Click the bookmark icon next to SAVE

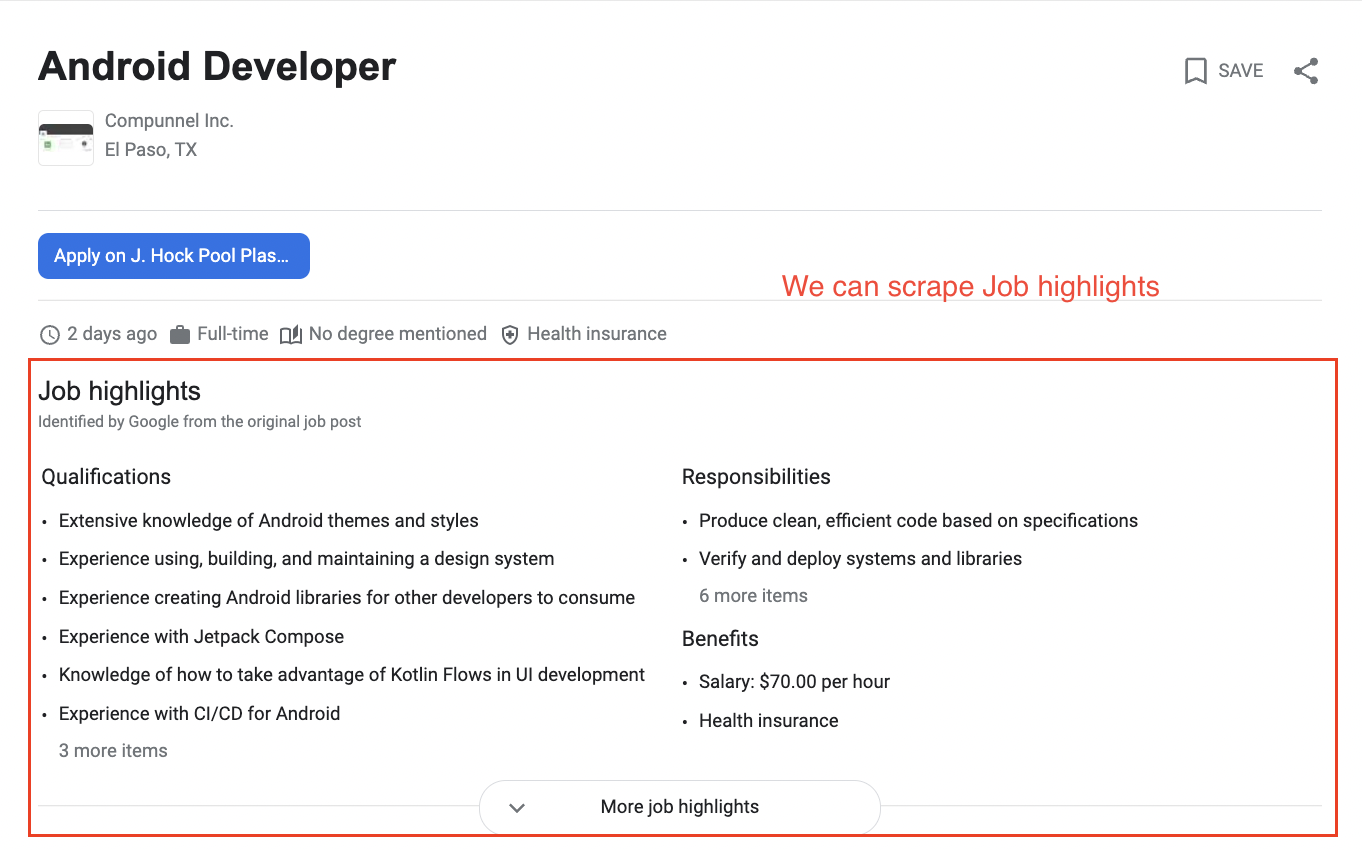click(1196, 70)
